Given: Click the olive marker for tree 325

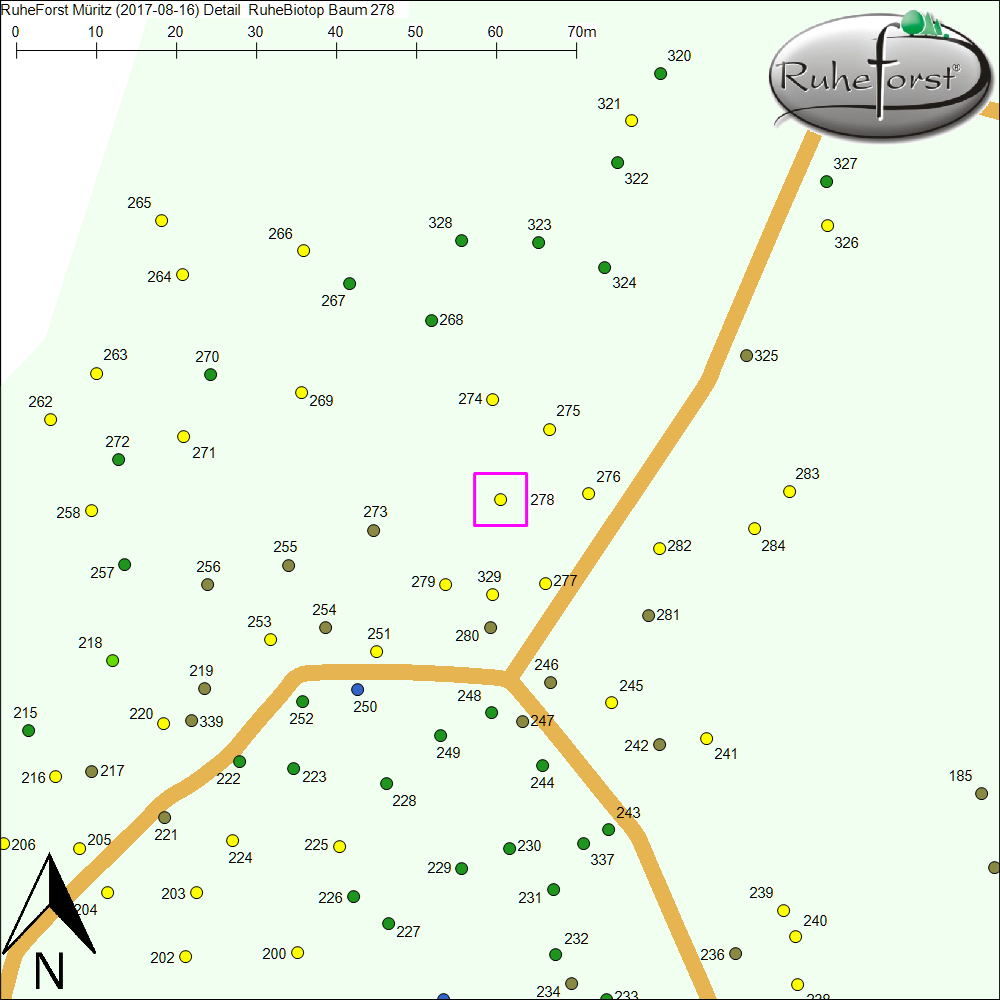Looking at the screenshot, I should click(746, 356).
